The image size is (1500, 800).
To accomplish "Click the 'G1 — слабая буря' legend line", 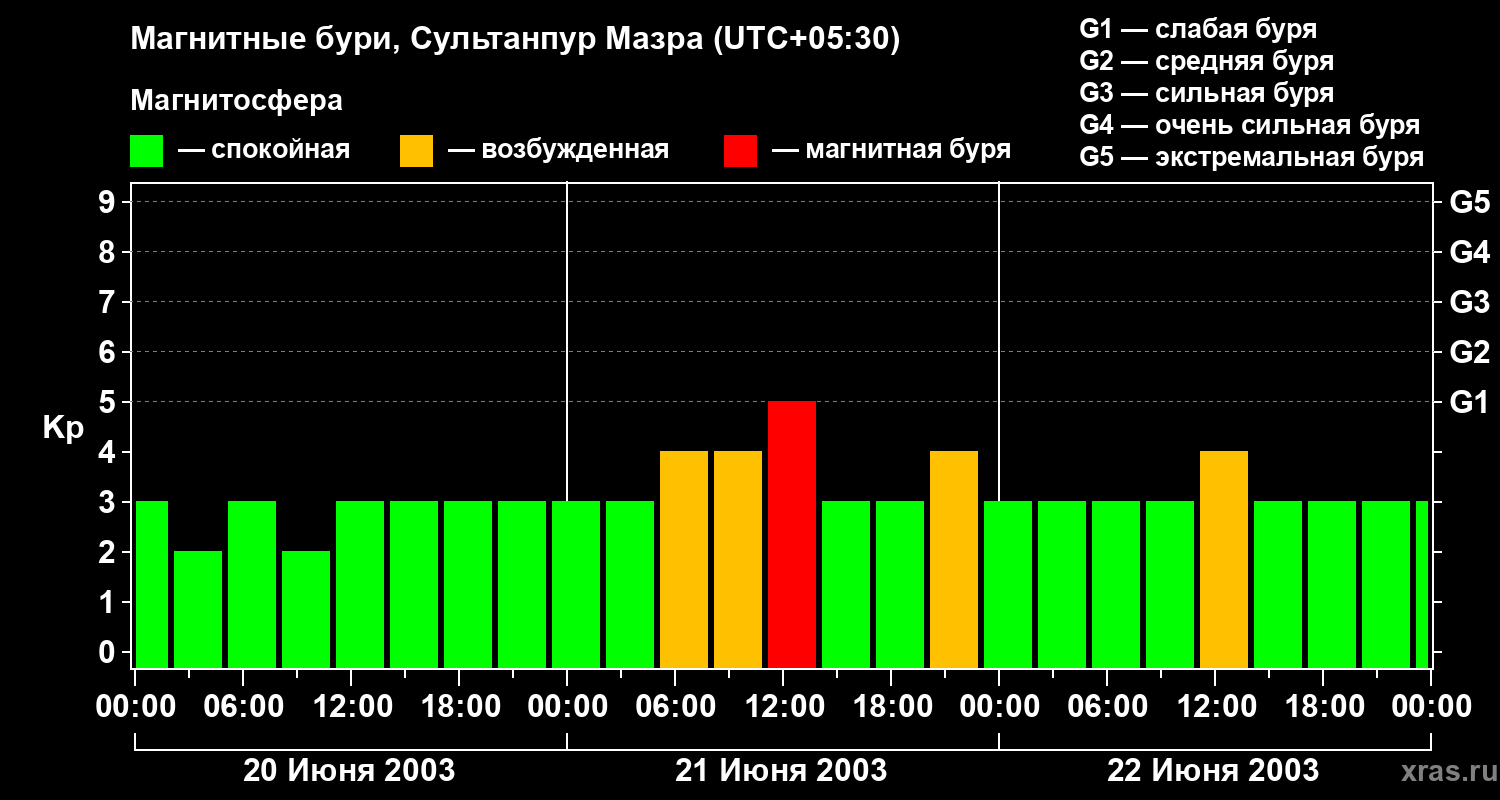I will click(1198, 29).
